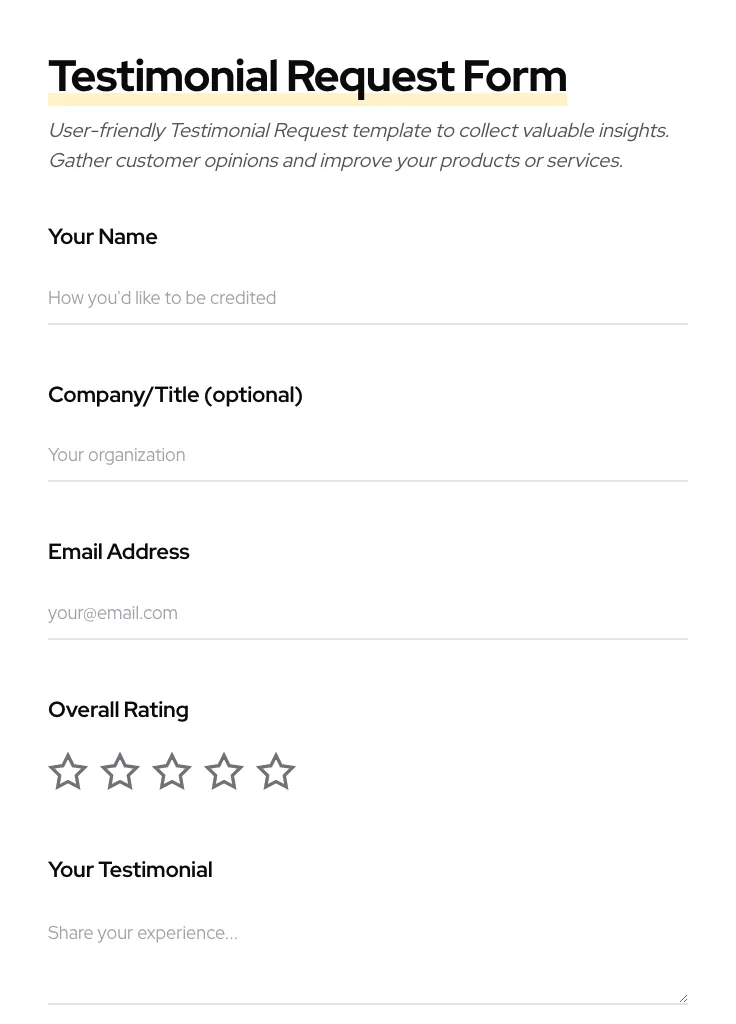Focus the organization input under Company/Title

pos(368,455)
